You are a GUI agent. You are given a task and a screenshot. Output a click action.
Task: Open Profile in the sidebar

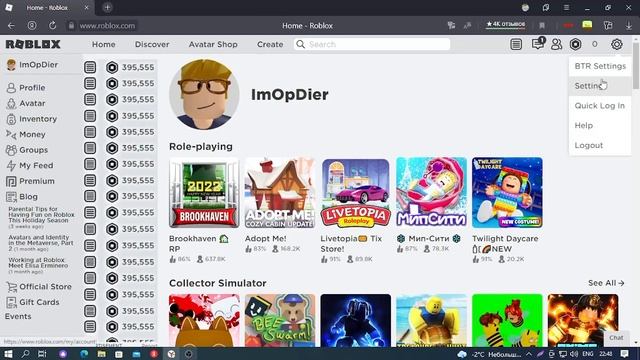(26, 88)
